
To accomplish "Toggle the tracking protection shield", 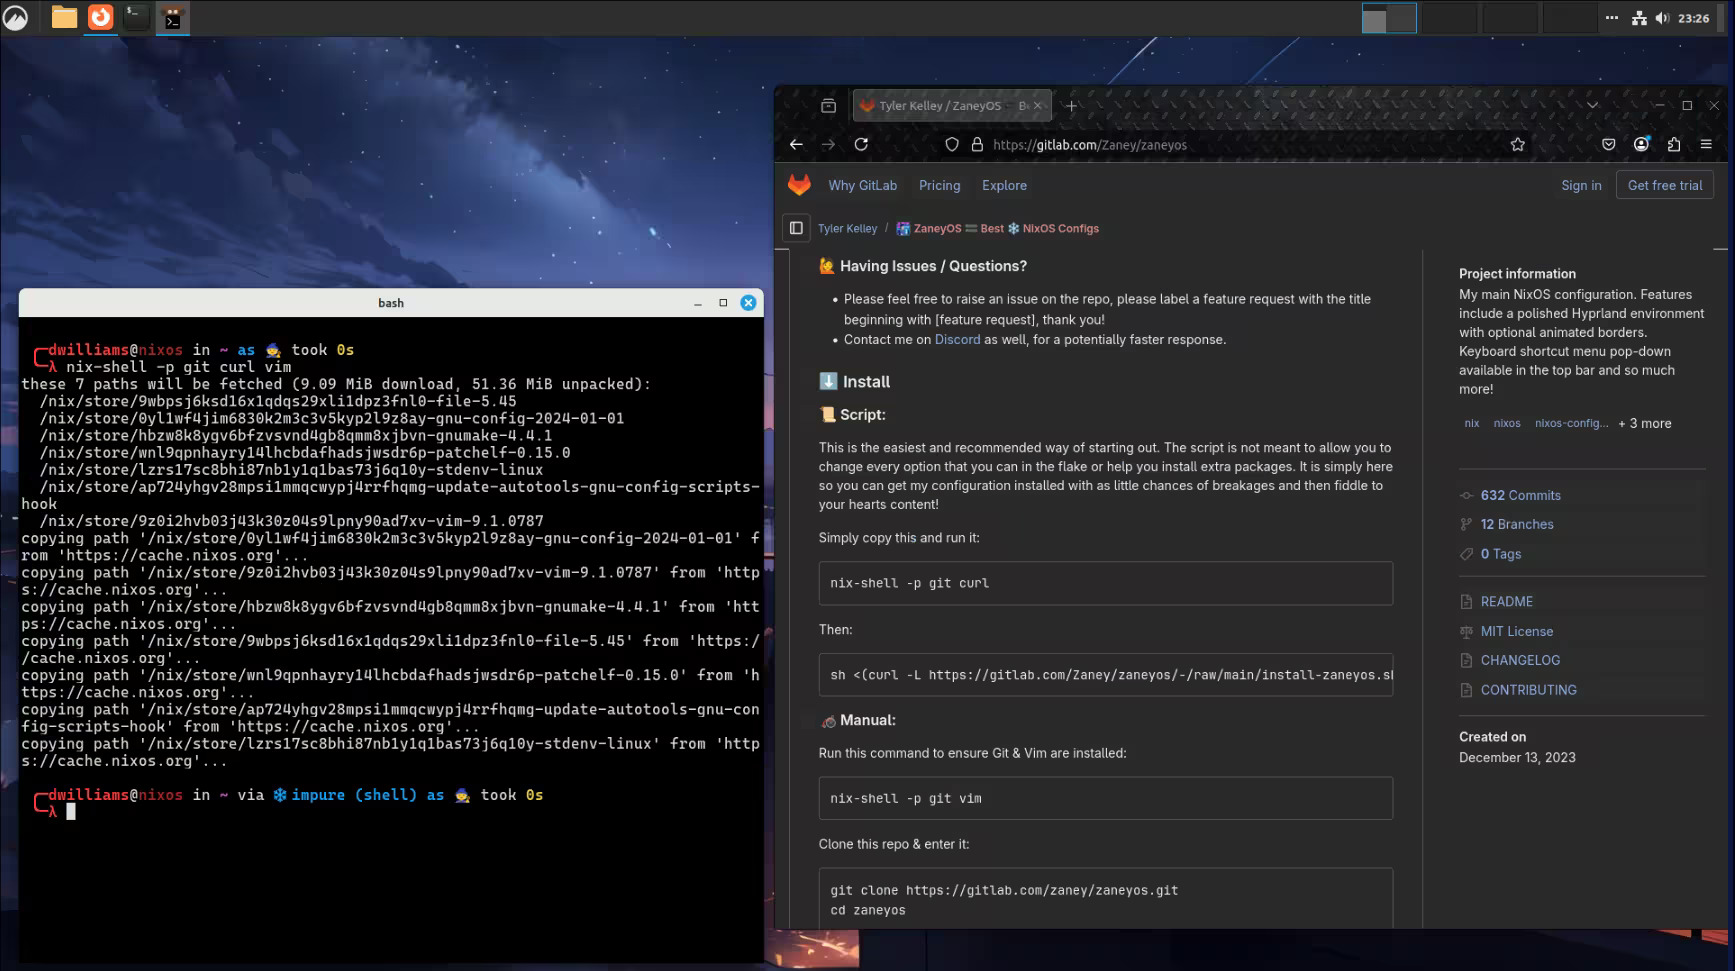I will 951,144.
